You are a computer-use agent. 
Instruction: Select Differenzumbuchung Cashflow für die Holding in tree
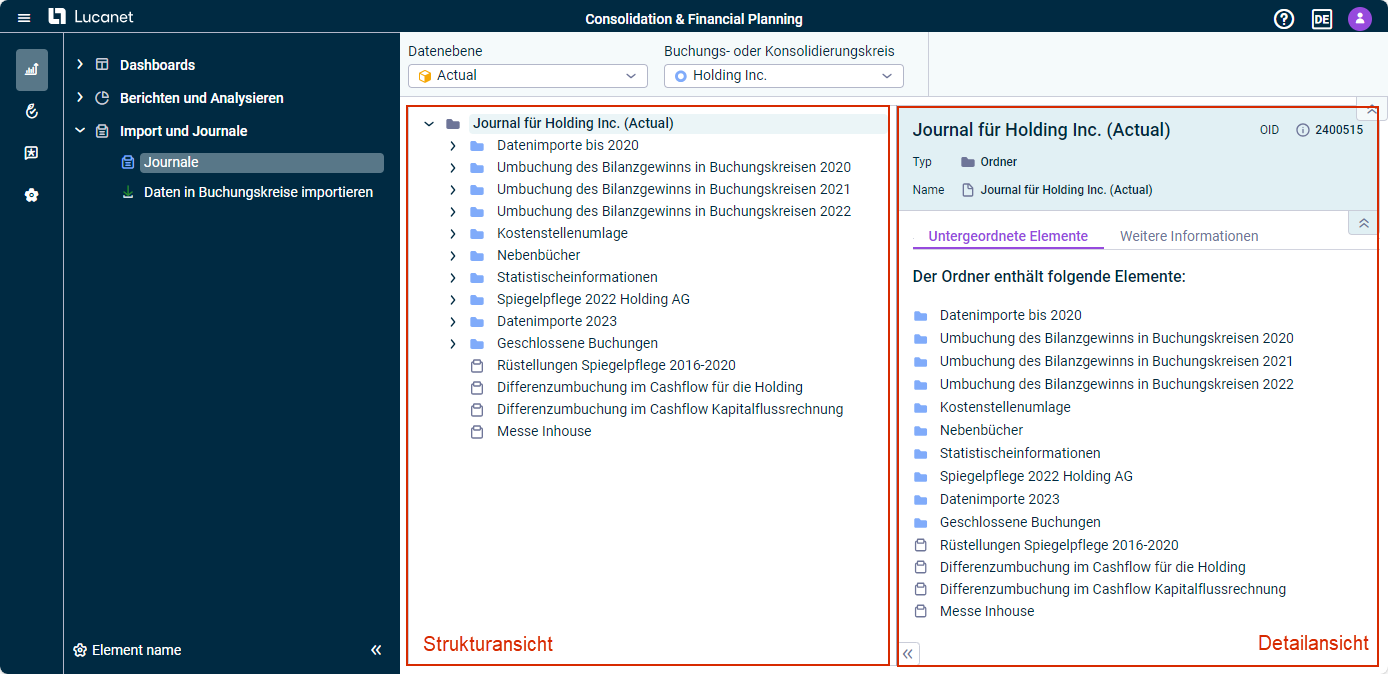[x=650, y=388]
